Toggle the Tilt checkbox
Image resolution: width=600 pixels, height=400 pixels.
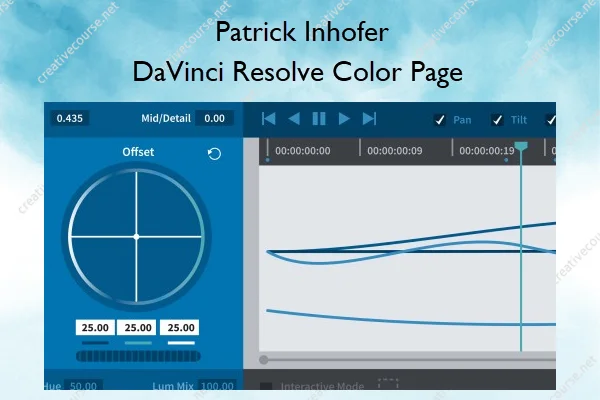[x=497, y=120]
